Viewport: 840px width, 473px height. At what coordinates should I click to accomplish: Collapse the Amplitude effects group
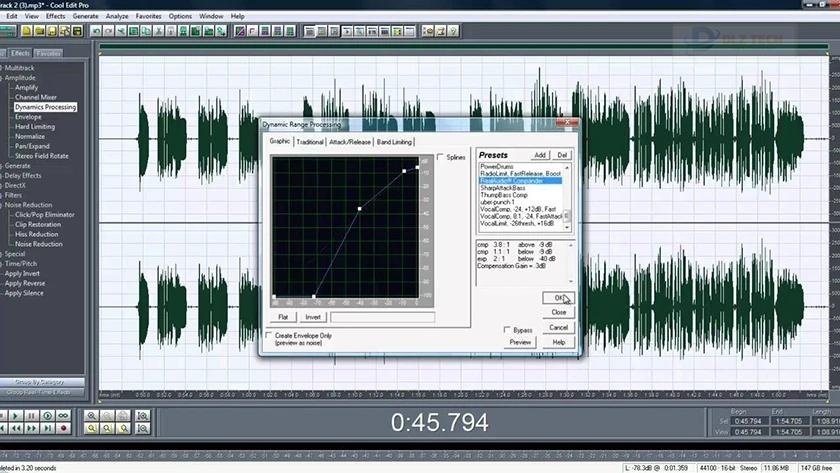tap(3, 77)
